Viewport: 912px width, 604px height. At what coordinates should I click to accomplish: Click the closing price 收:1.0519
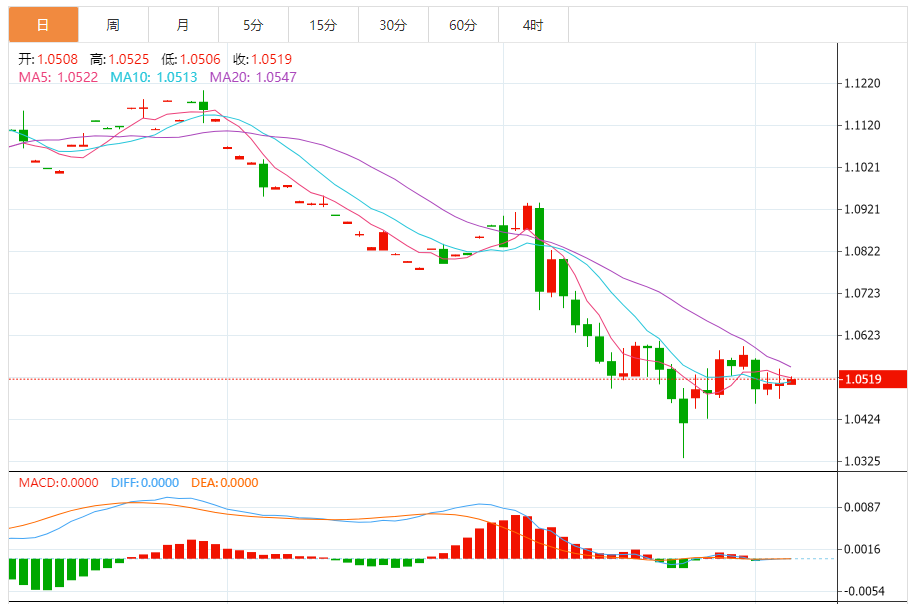[263, 59]
